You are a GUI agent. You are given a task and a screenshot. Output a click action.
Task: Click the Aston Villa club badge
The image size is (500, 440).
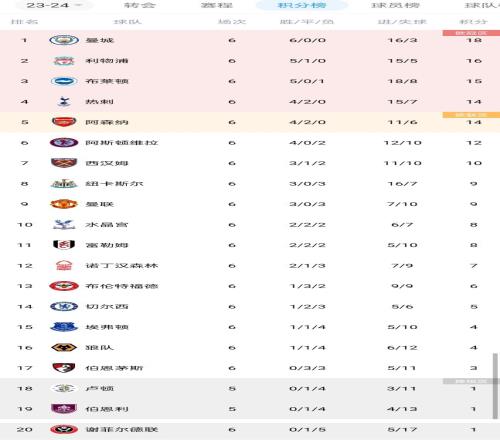tap(64, 143)
